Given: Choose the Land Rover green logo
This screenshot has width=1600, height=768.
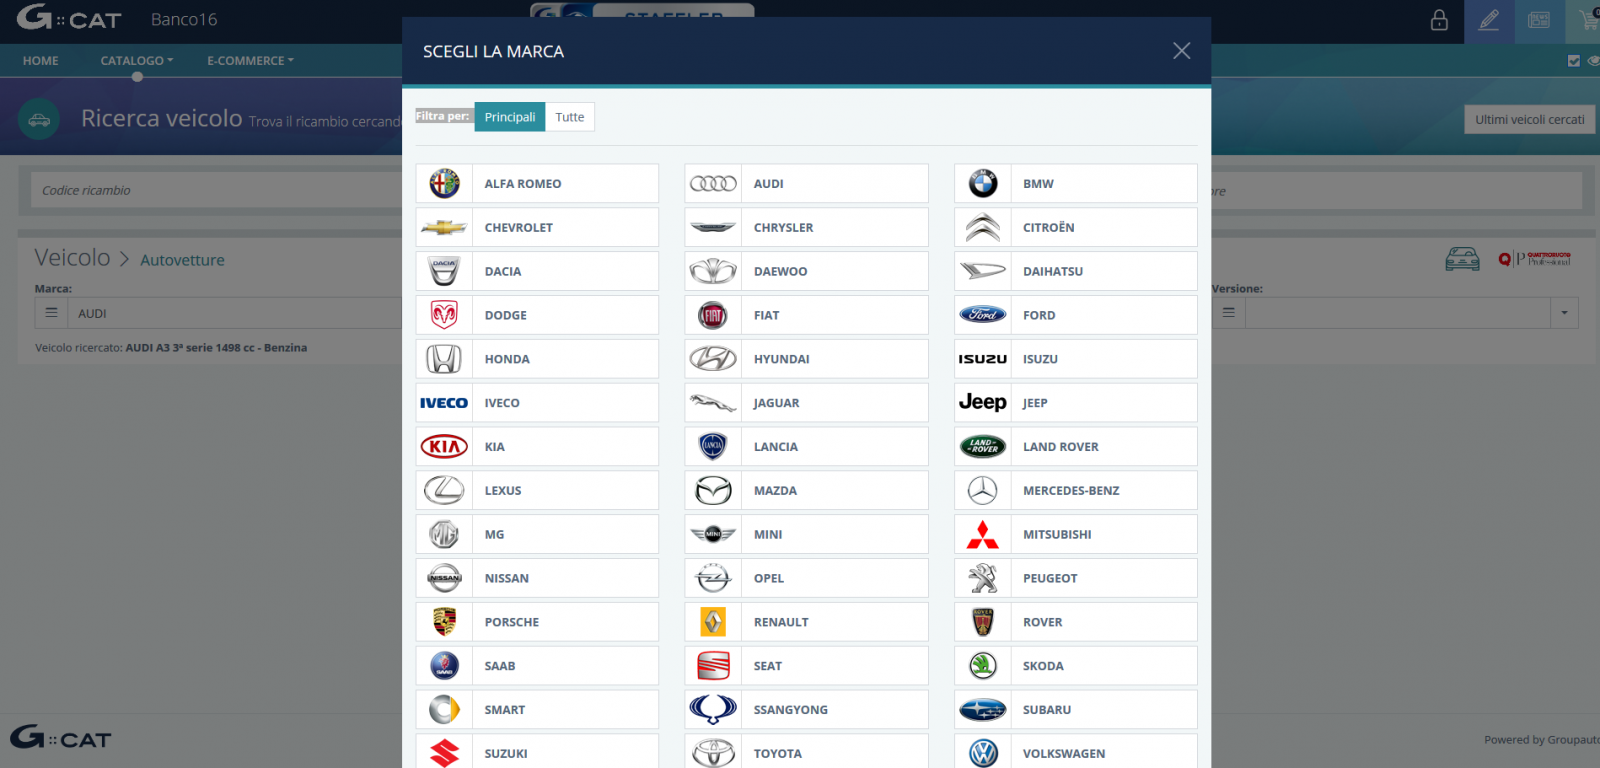Looking at the screenshot, I should pos(983,446).
